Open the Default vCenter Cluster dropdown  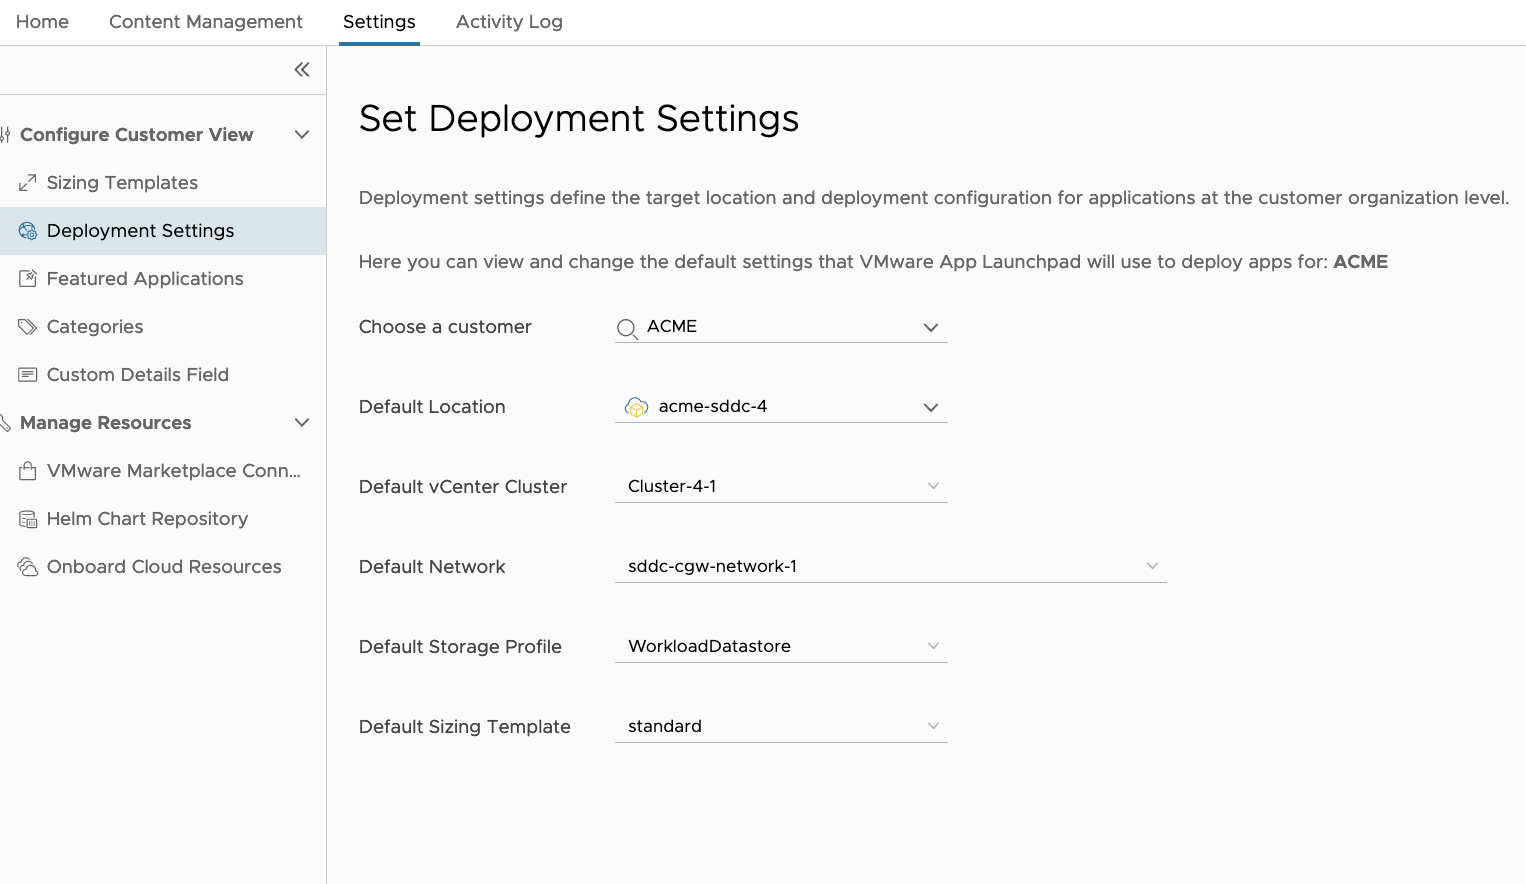[x=932, y=486]
